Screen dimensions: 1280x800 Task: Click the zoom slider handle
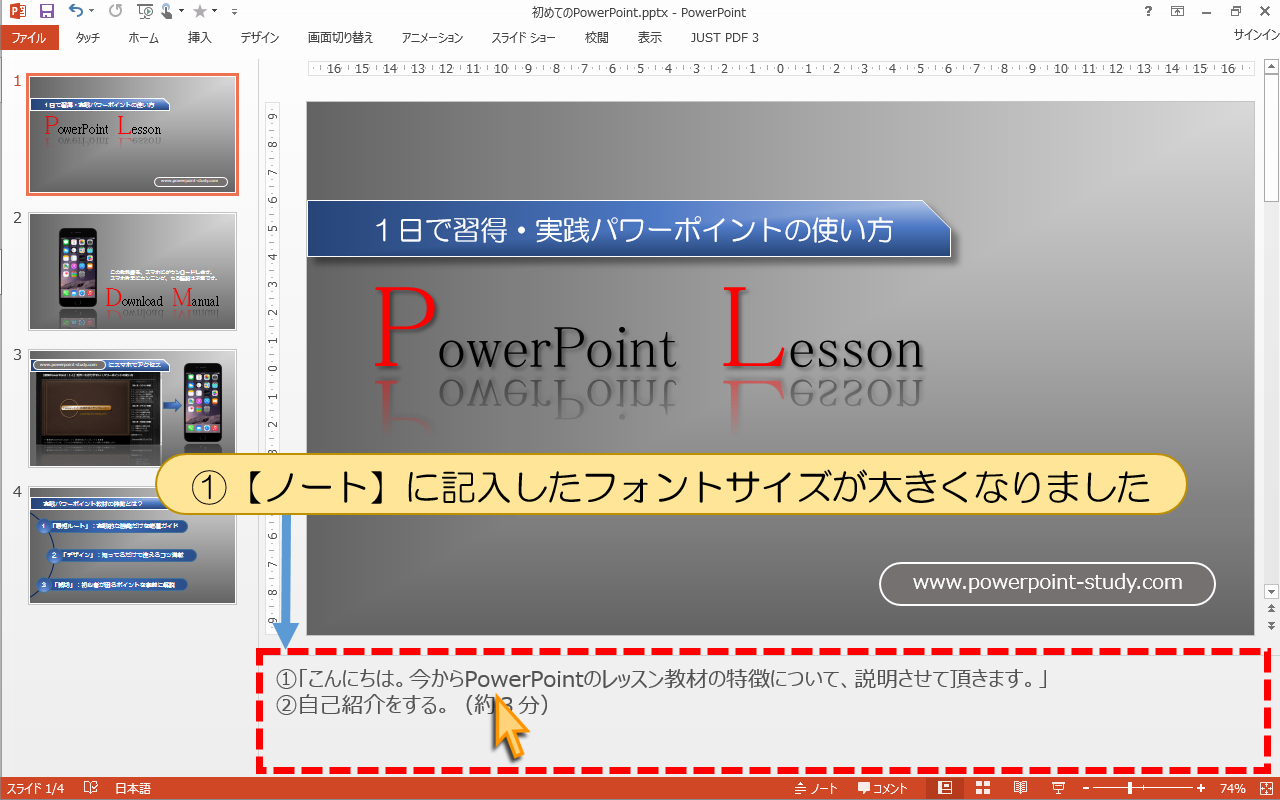(x=1130, y=789)
